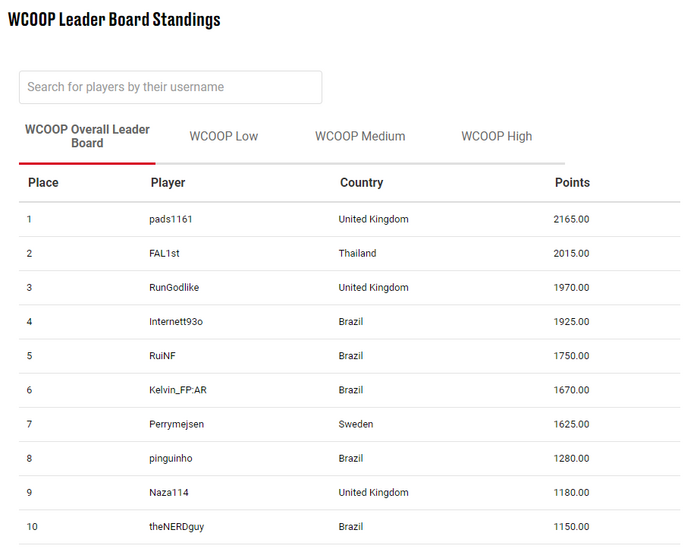The image size is (700, 552).
Task: Click theNERDguy player name
Action: [x=176, y=527]
